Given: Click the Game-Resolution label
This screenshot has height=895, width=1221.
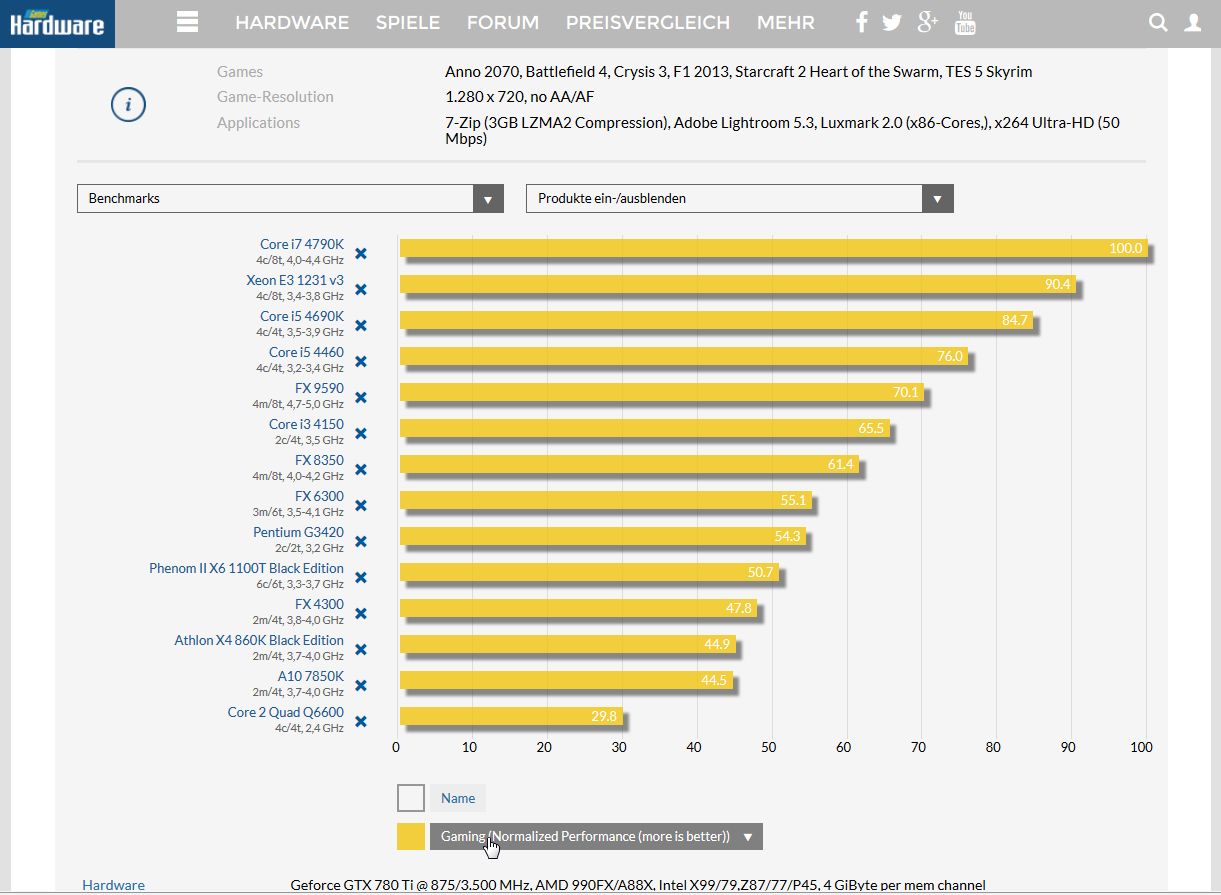Looking at the screenshot, I should [x=275, y=97].
